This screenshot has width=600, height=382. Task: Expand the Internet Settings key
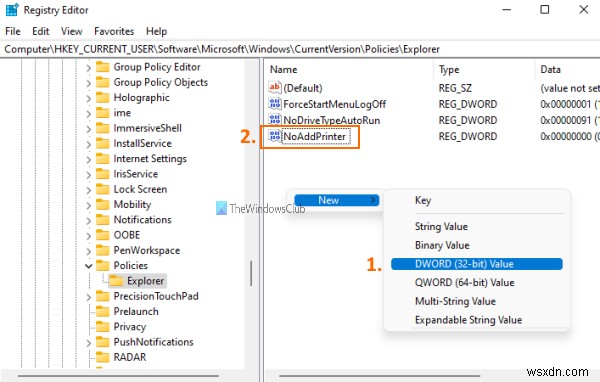(x=88, y=160)
